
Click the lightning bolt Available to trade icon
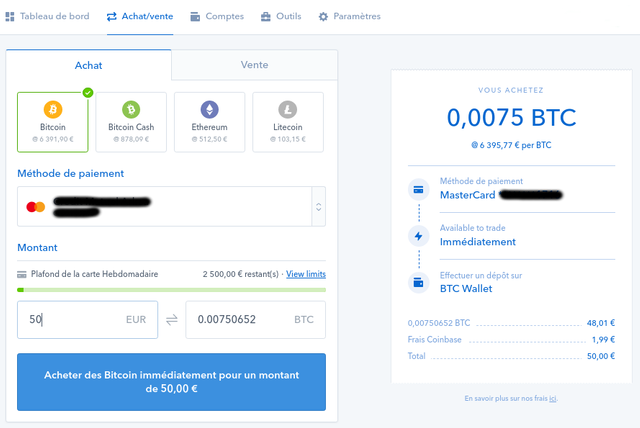(x=418, y=236)
